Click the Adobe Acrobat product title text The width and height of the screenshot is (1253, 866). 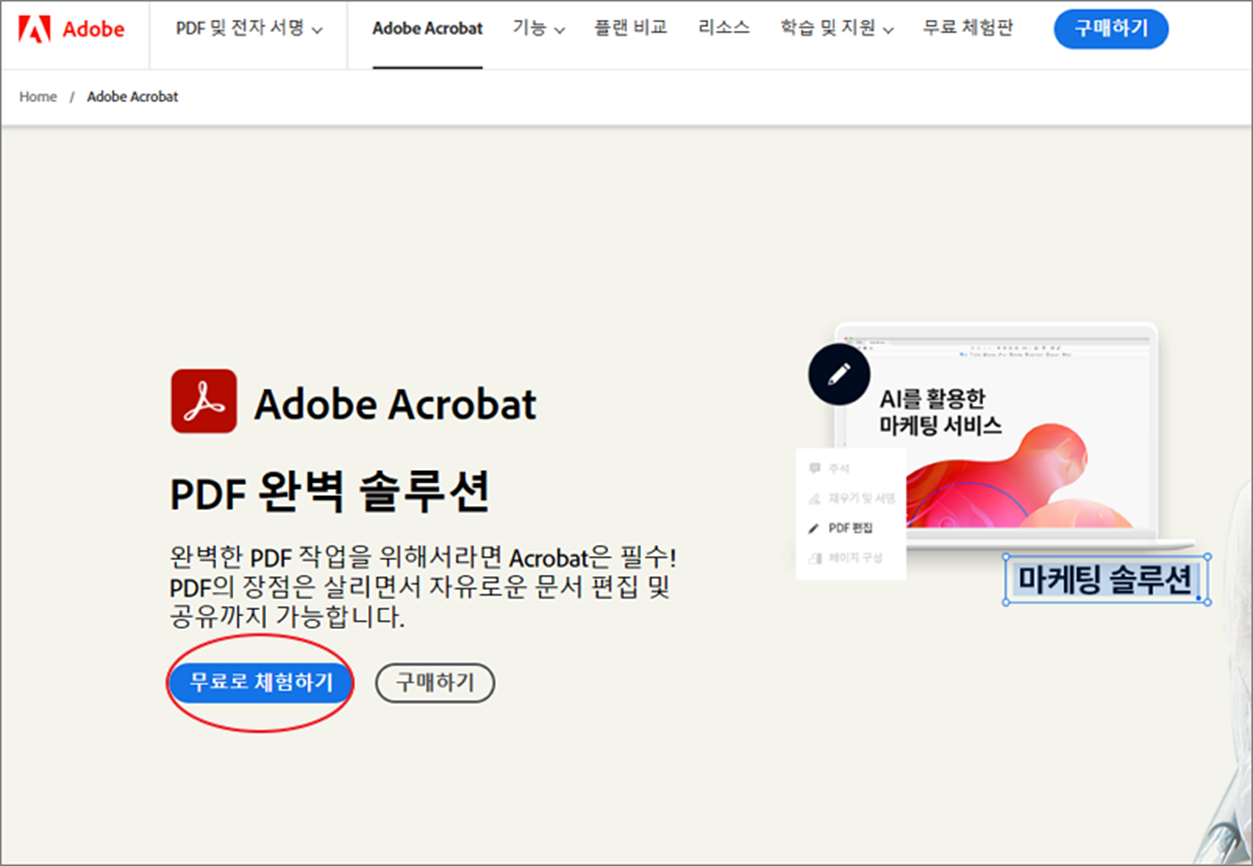395,404
